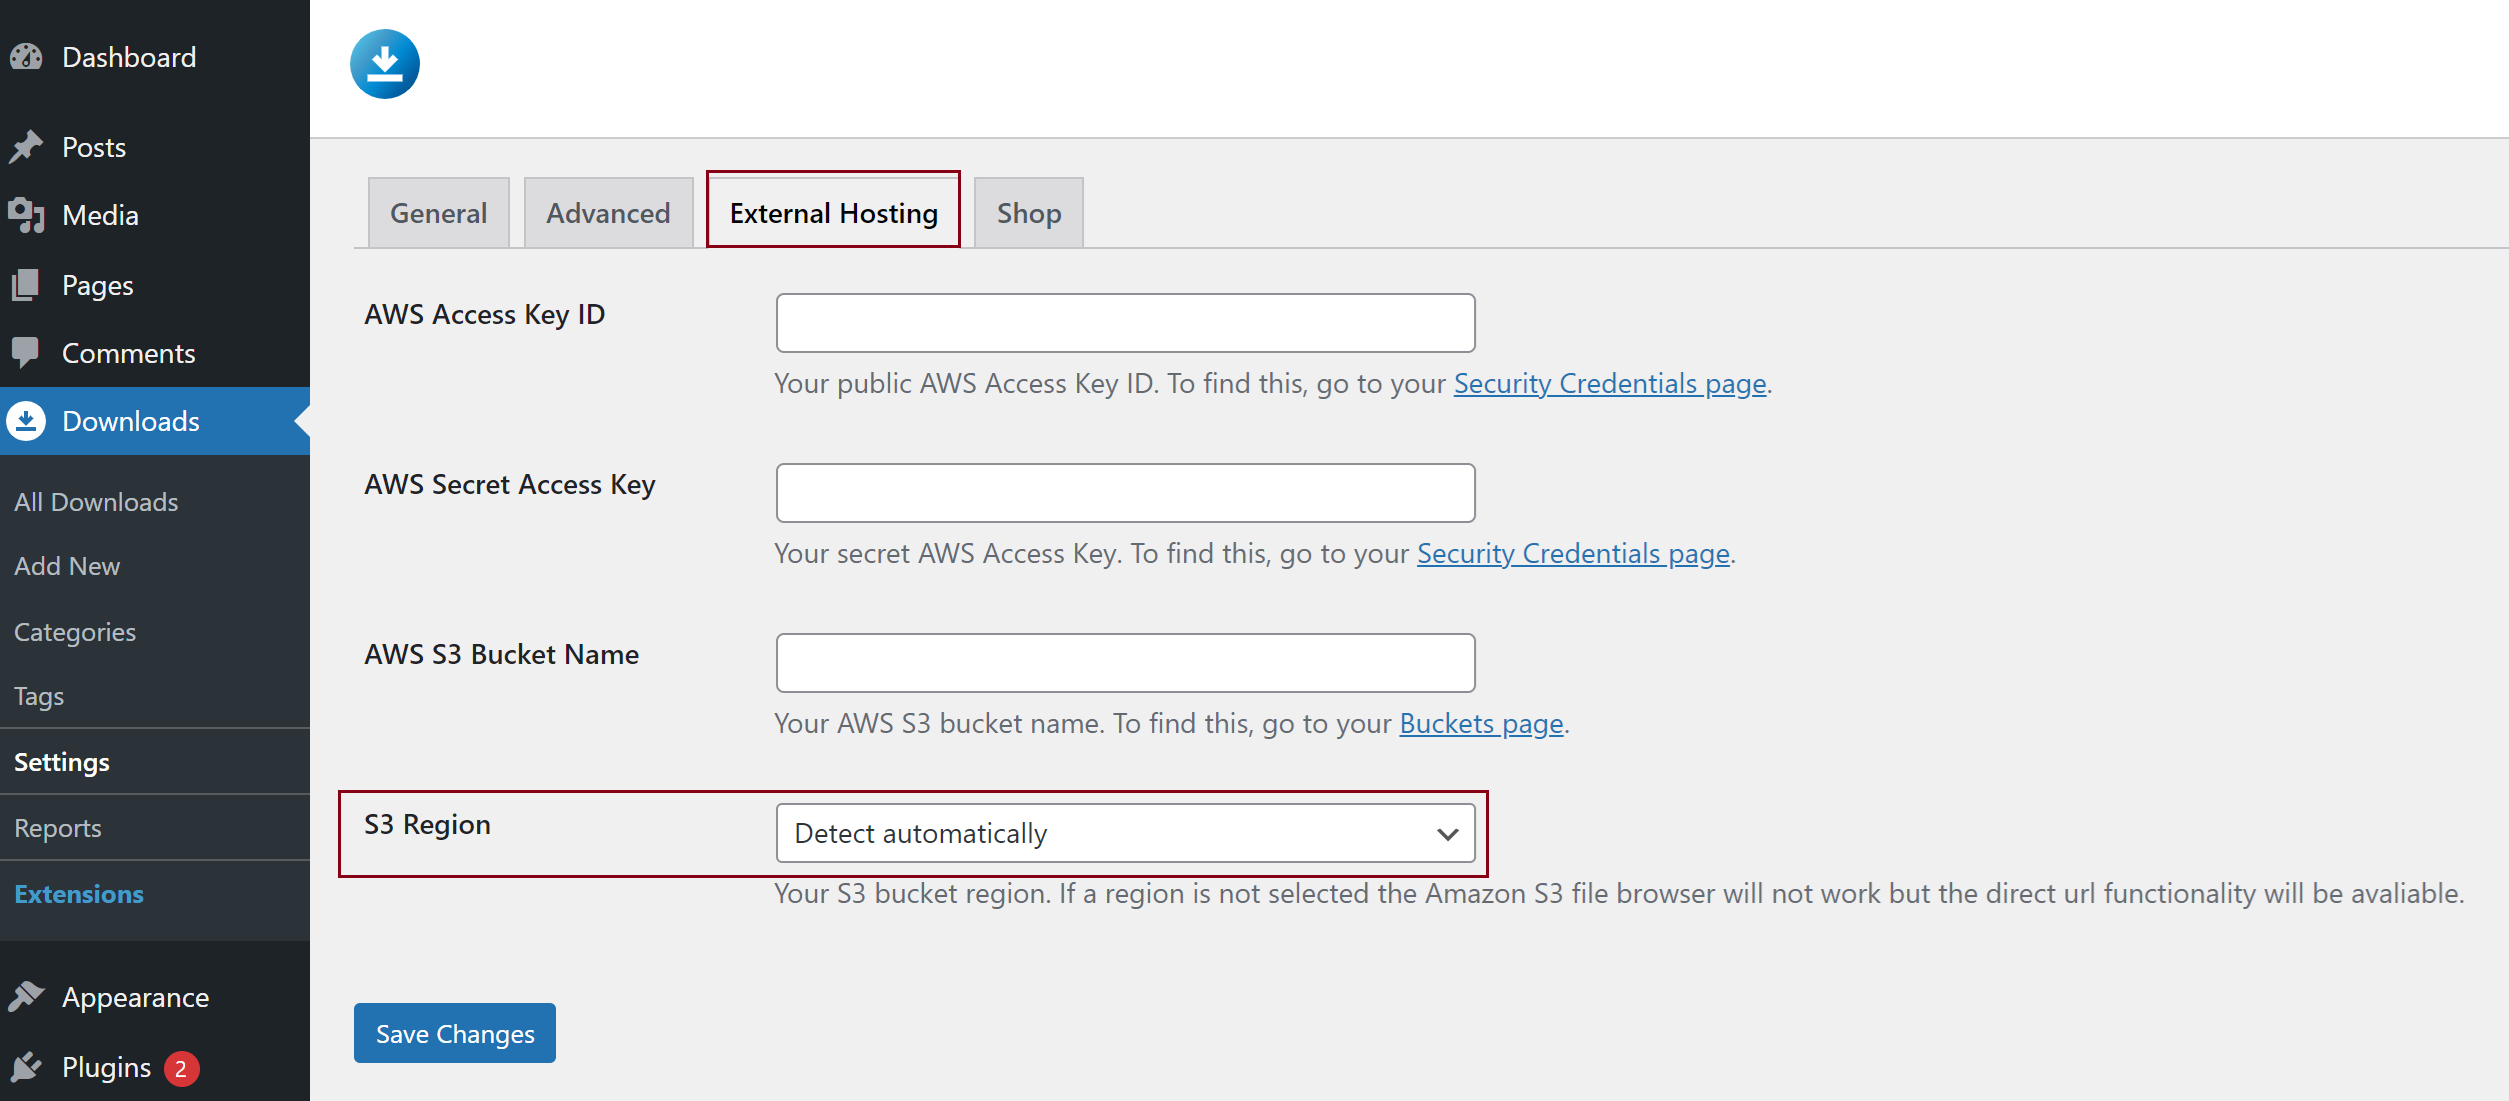Click the Comments speech bubble icon
The height and width of the screenshot is (1101, 2509).
[x=26, y=353]
